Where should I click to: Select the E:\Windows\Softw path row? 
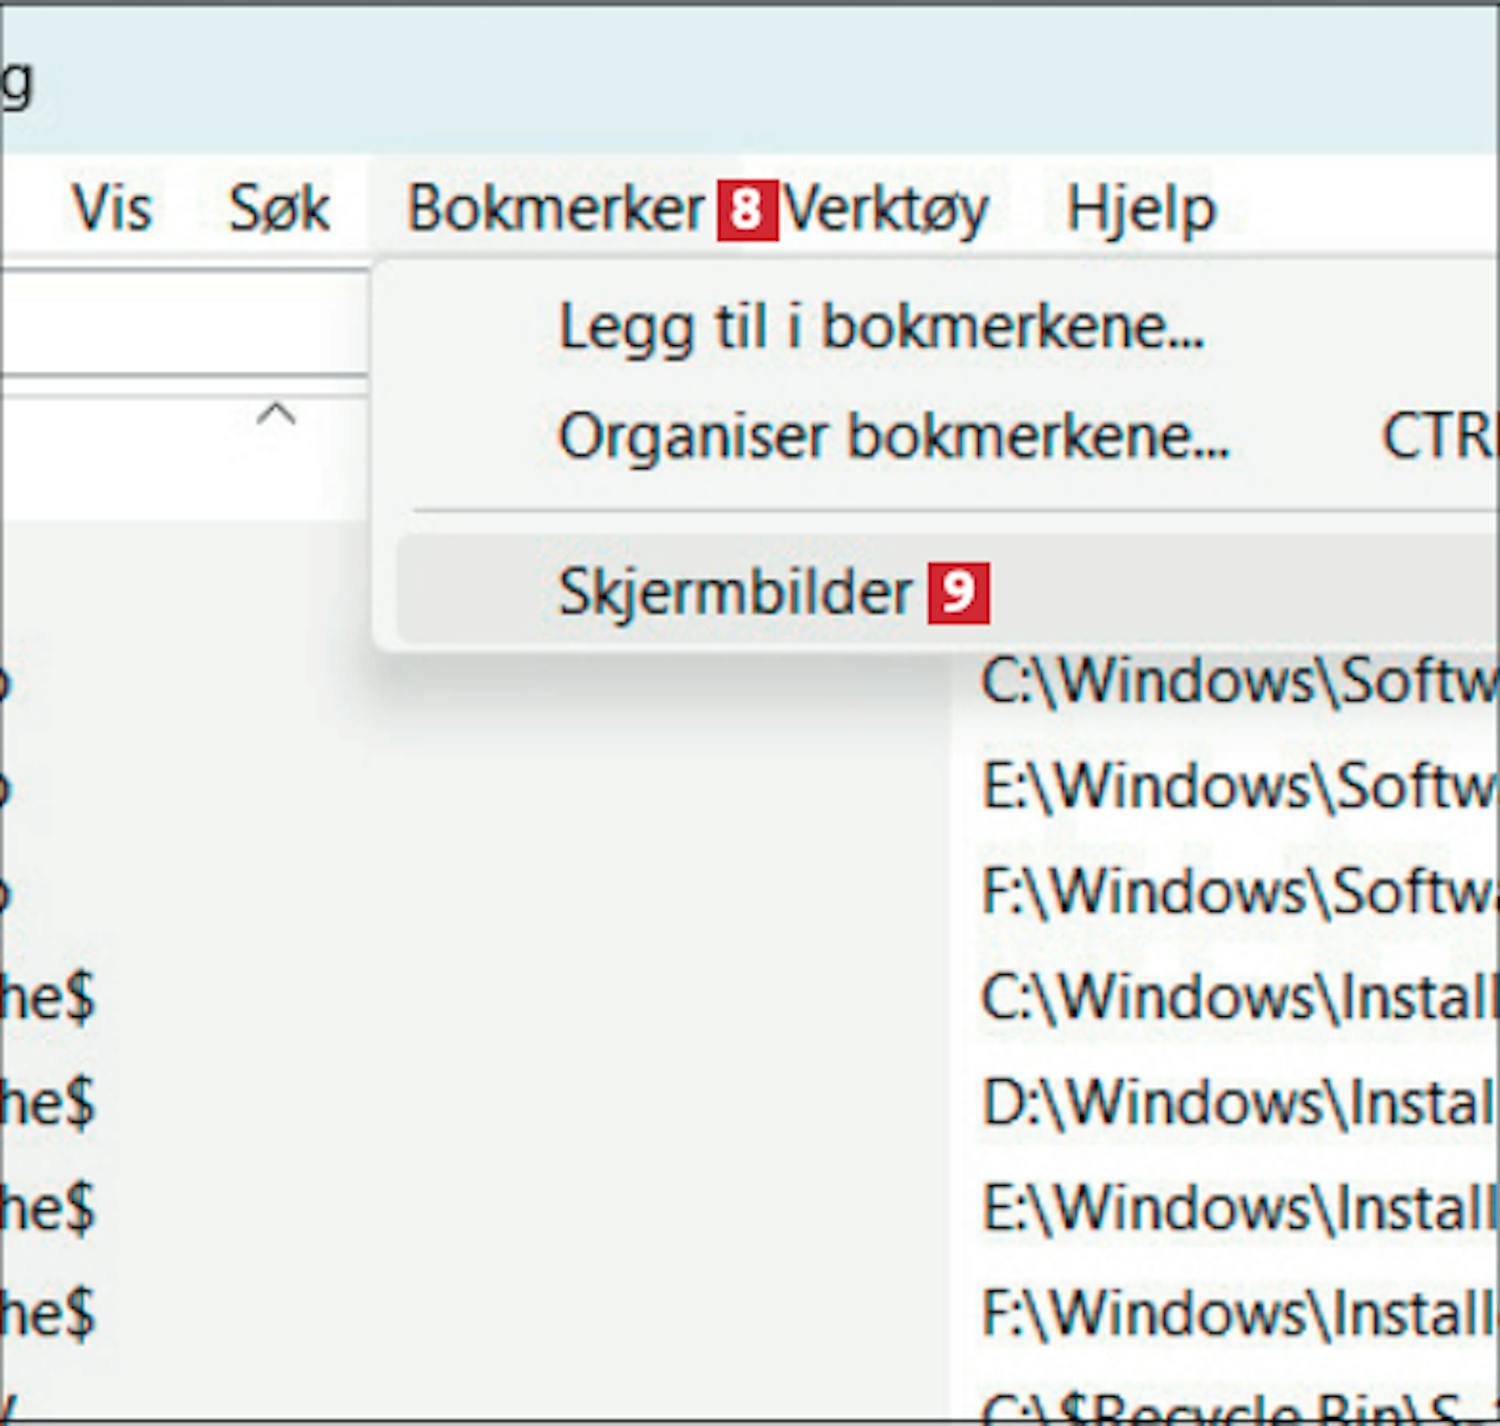1238,787
